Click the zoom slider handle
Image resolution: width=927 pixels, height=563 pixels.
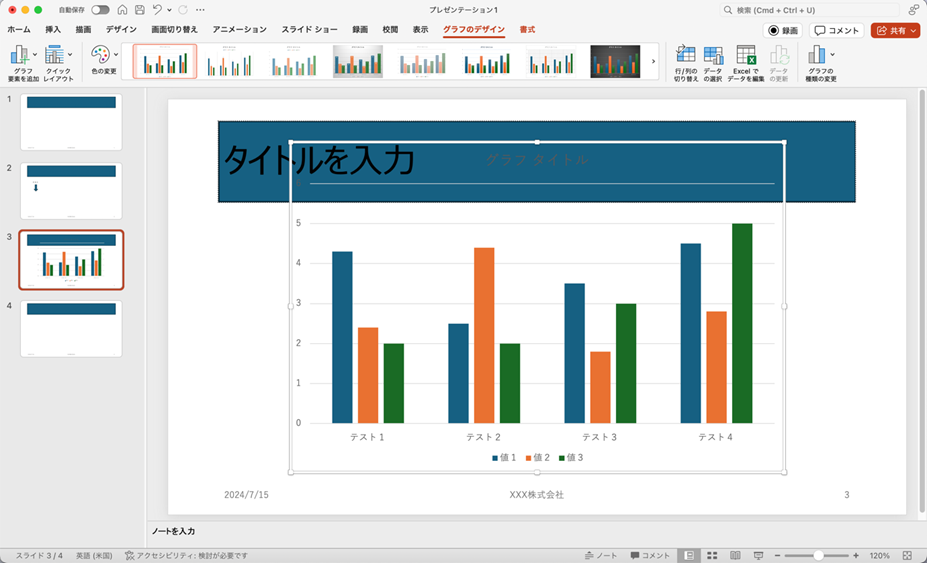[818, 555]
